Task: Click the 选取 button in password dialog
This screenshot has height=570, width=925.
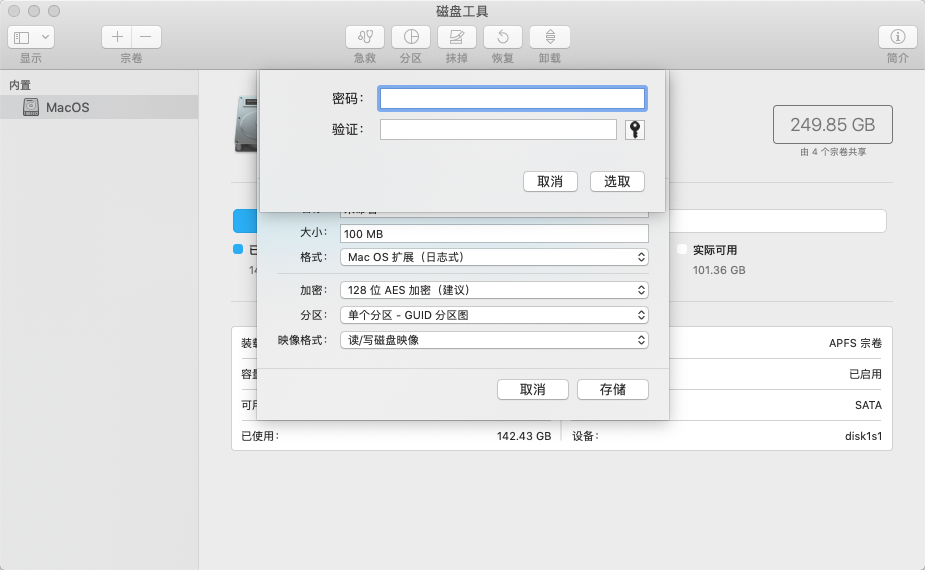Action: pos(617,181)
